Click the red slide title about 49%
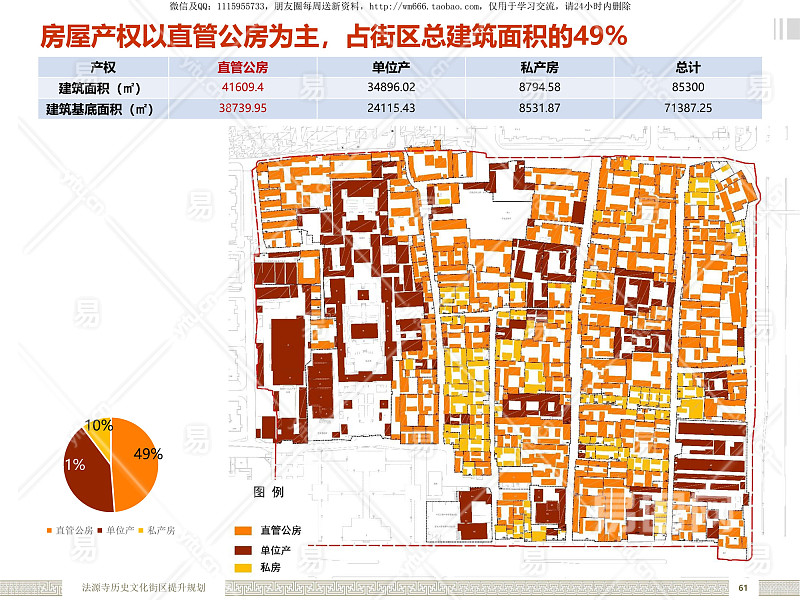 (333, 37)
